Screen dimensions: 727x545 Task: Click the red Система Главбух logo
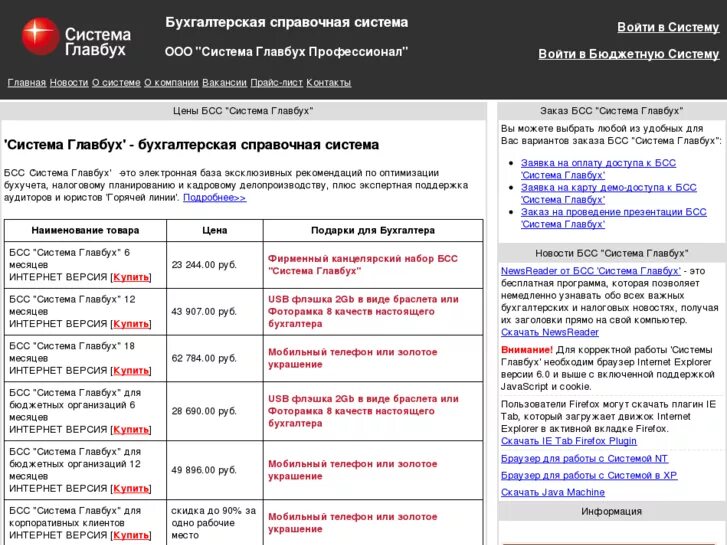tap(76, 37)
